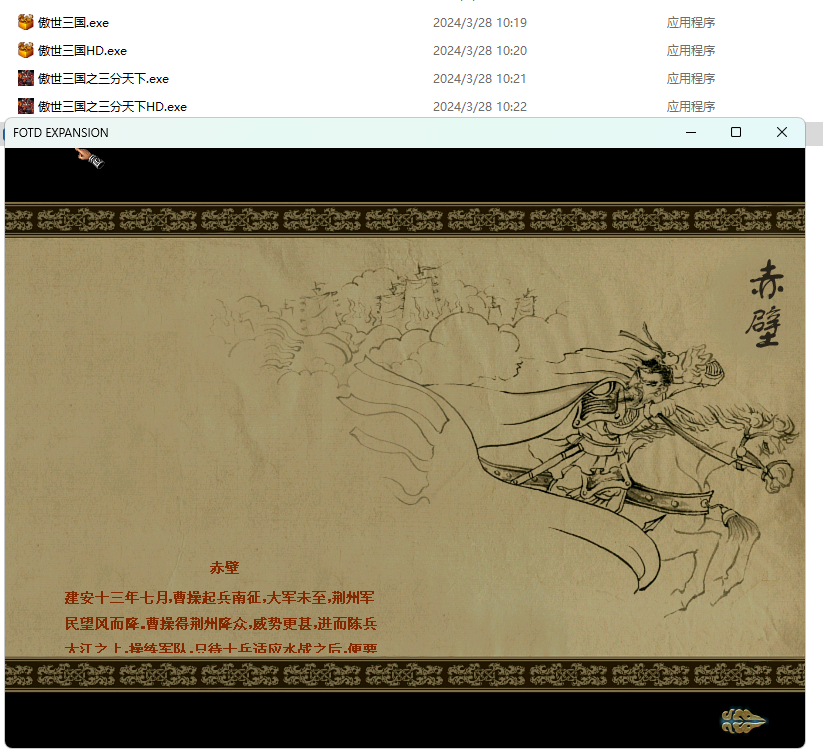
Task: Click the 傲世三国.exe file icon
Action: tap(26, 23)
